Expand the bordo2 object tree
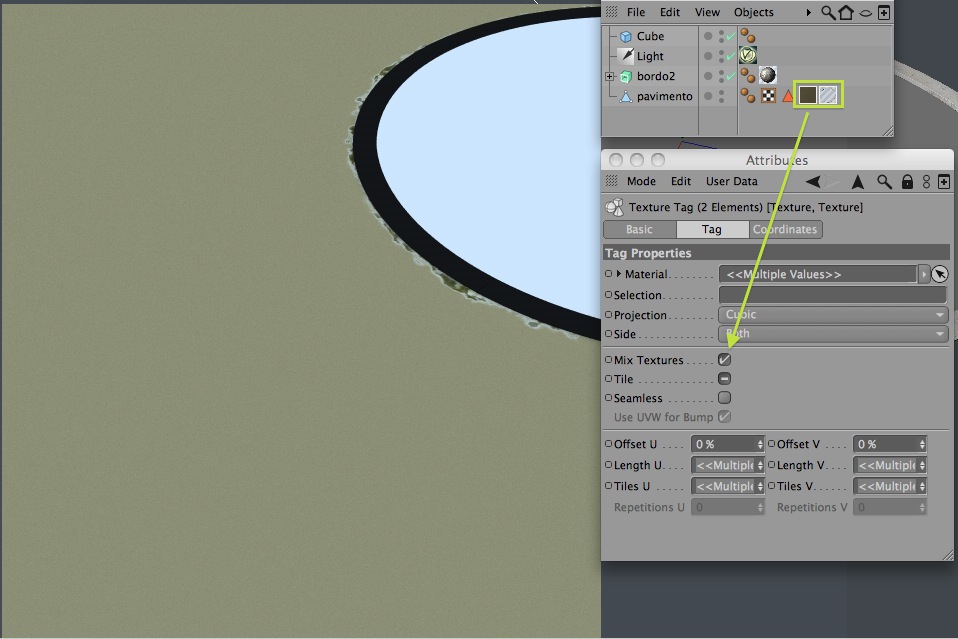The height and width of the screenshot is (639, 958). (609, 76)
